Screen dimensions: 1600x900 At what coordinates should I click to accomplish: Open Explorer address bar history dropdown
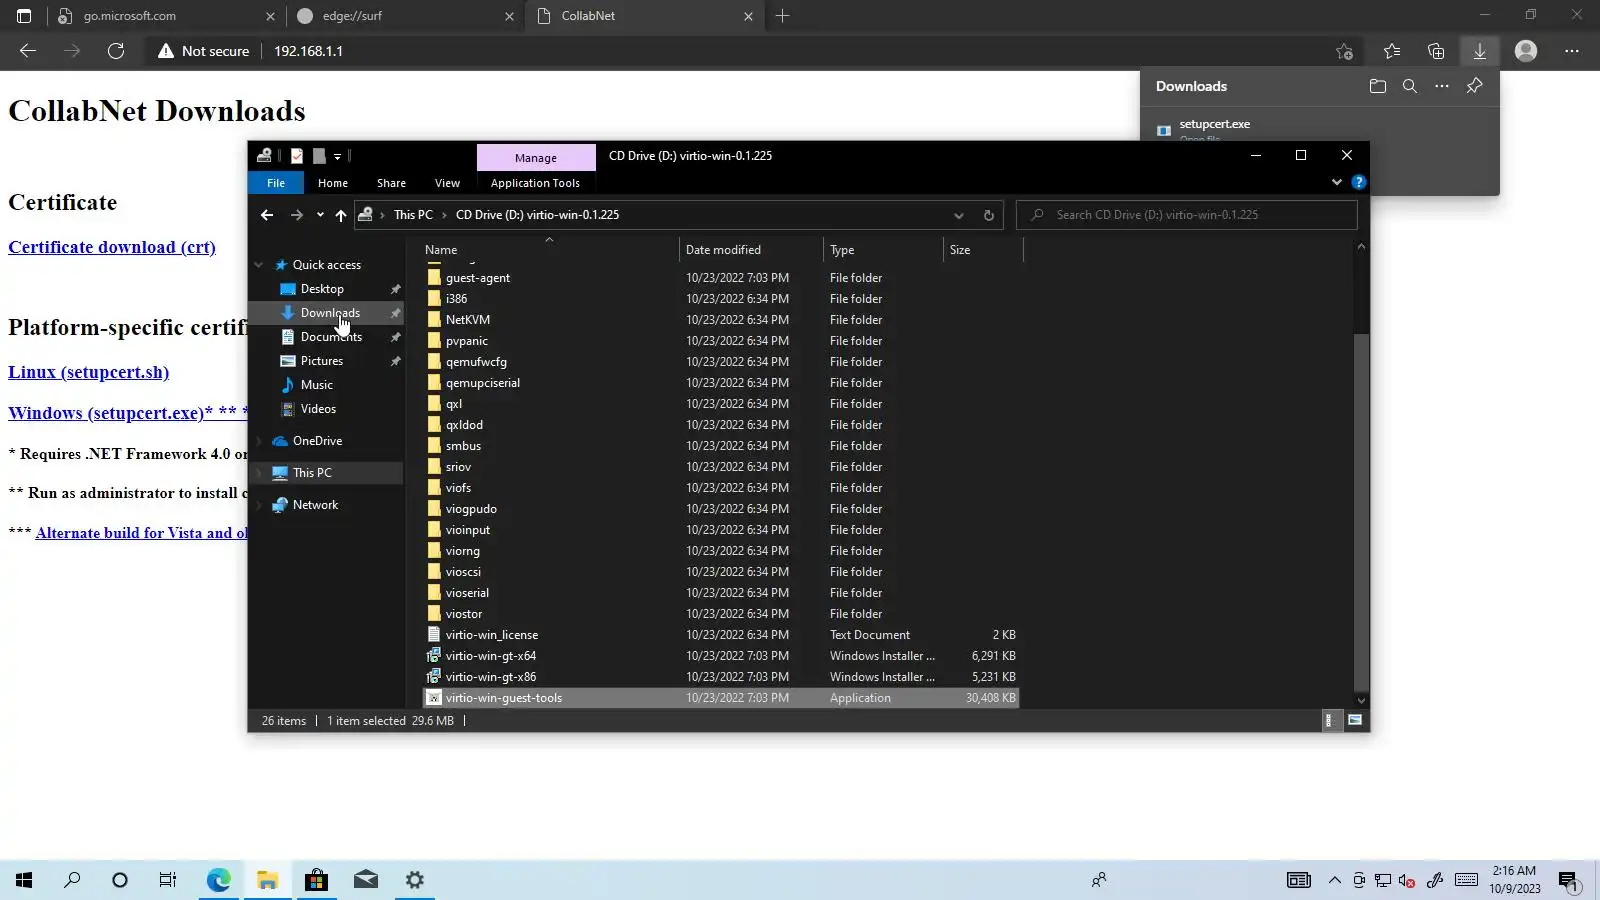click(x=959, y=215)
